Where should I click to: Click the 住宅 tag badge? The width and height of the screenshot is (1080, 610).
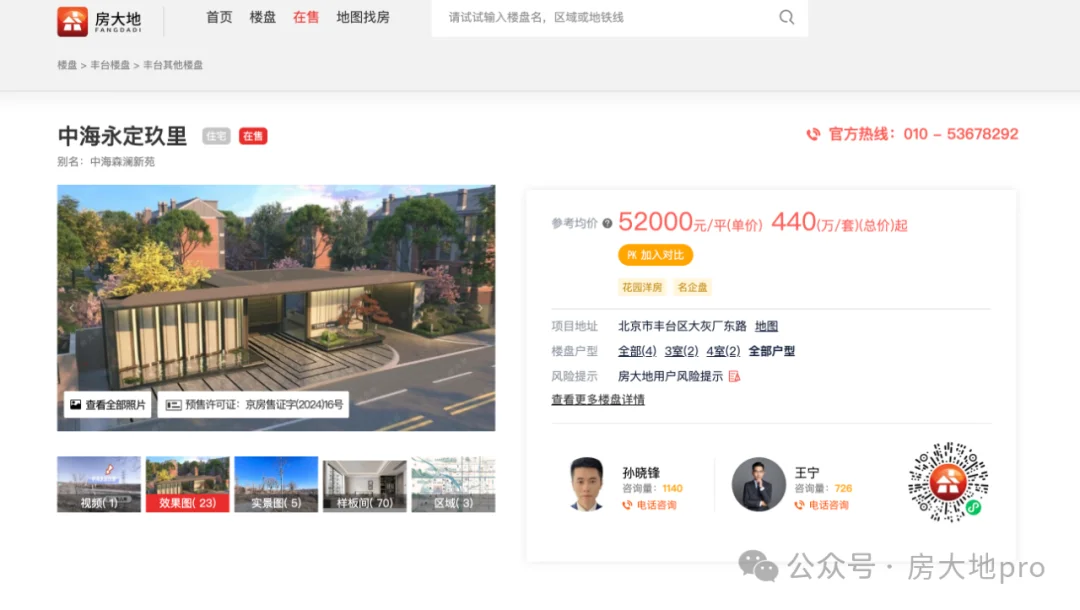click(216, 136)
